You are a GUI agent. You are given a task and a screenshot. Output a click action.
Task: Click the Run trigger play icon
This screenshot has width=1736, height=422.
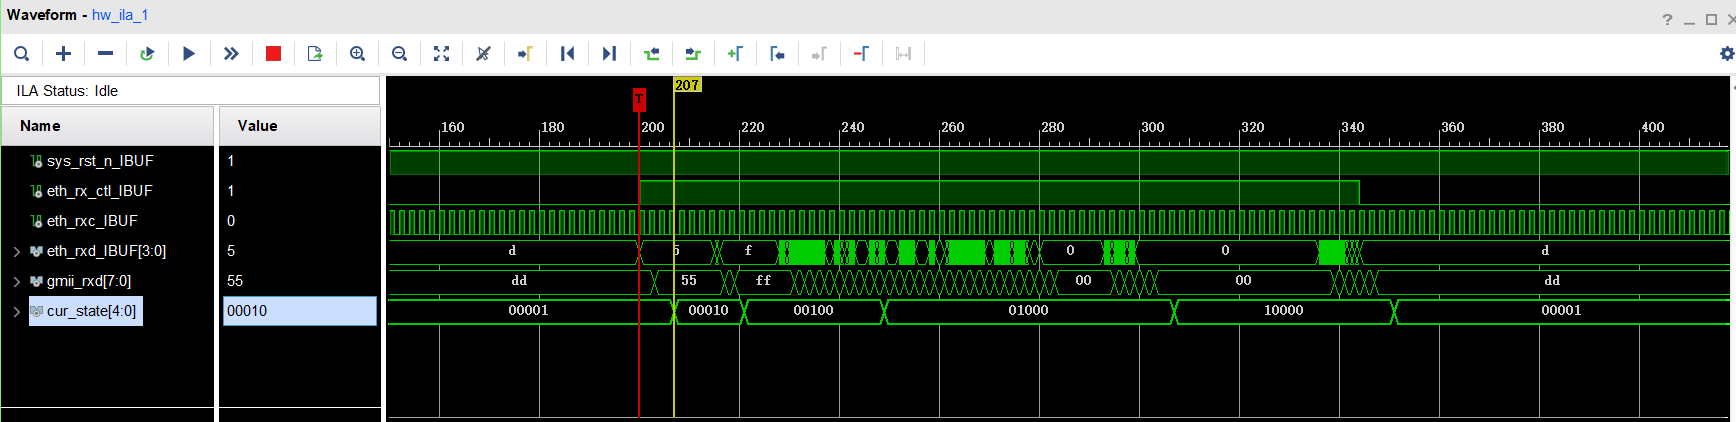(x=189, y=54)
